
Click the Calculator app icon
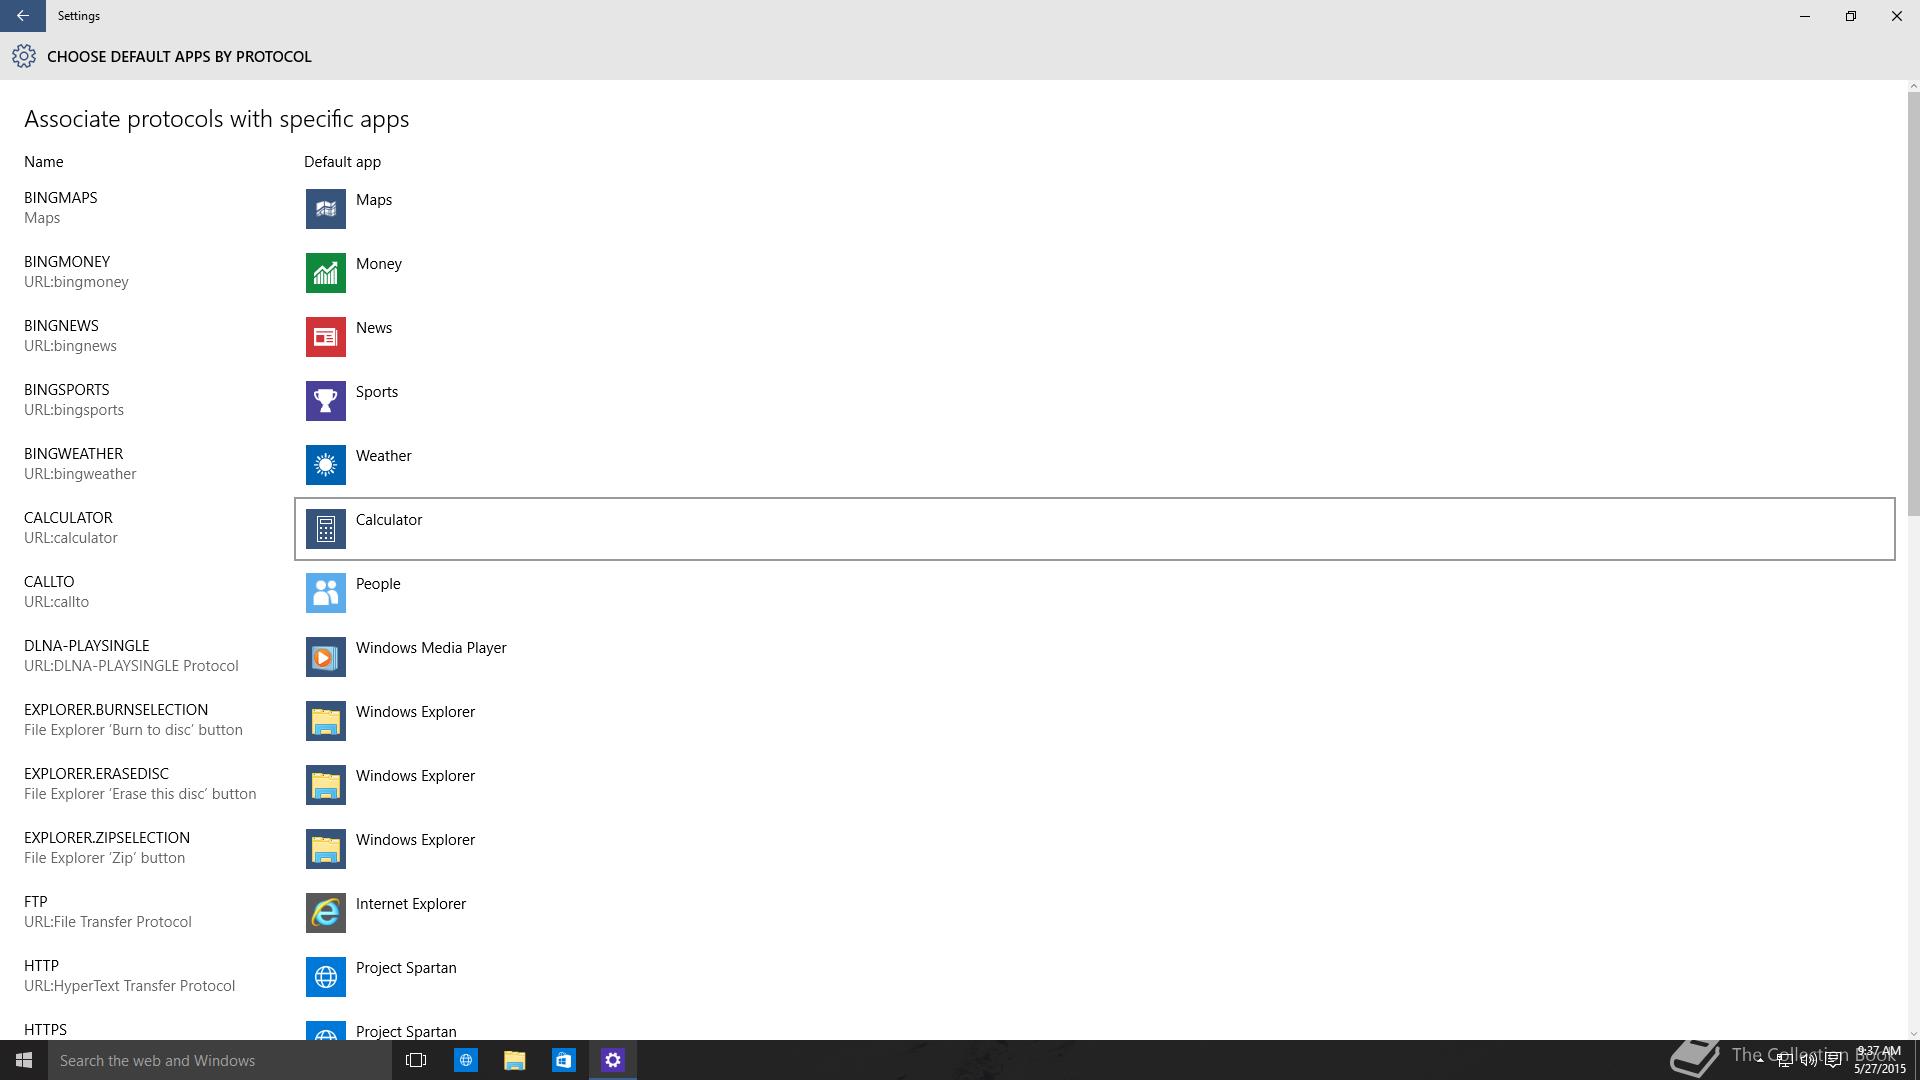click(325, 529)
